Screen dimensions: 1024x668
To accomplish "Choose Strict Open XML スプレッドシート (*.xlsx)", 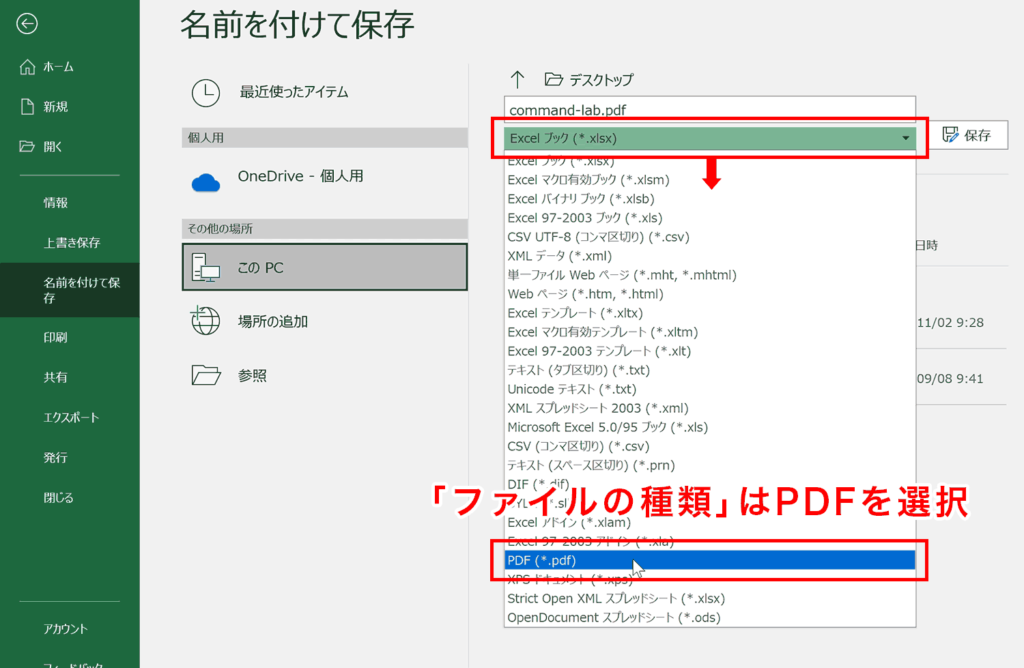I will 710,598.
